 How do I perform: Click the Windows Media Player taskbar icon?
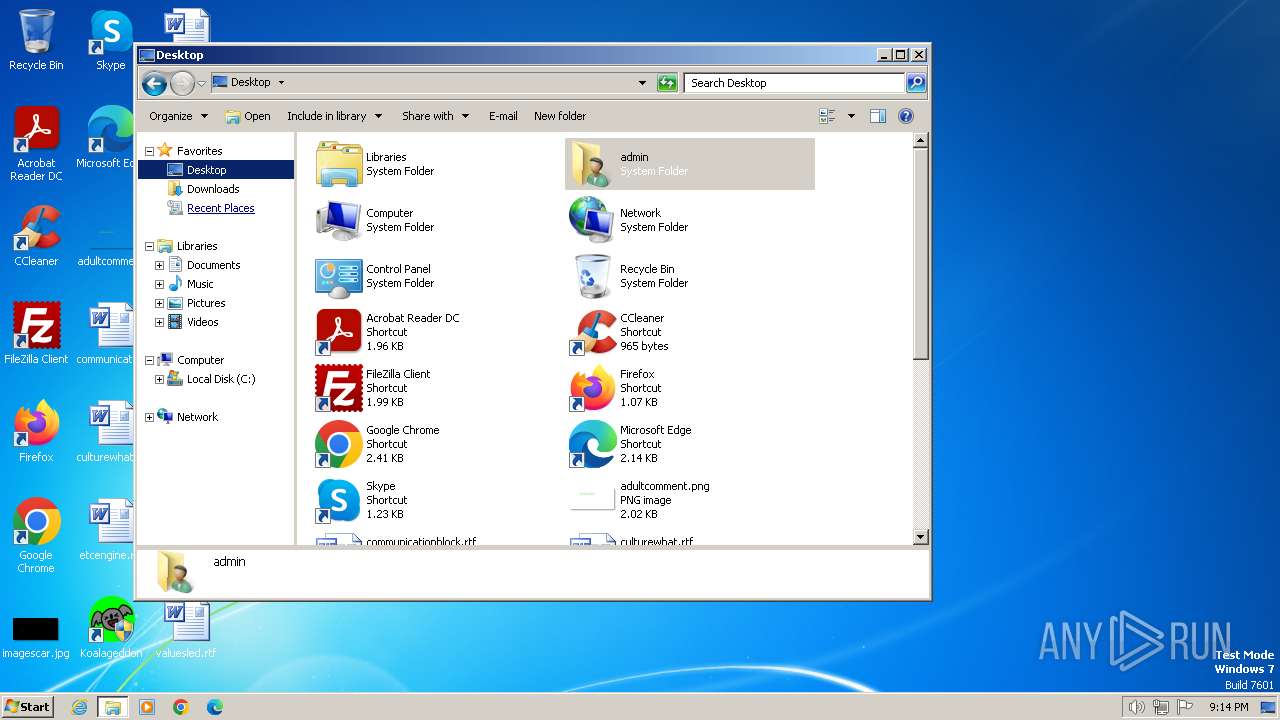(x=147, y=707)
